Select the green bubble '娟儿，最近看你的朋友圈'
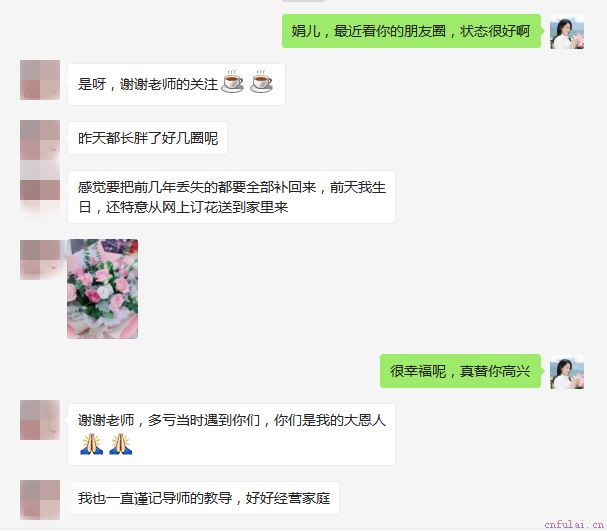The height and width of the screenshot is (531, 607). point(411,31)
